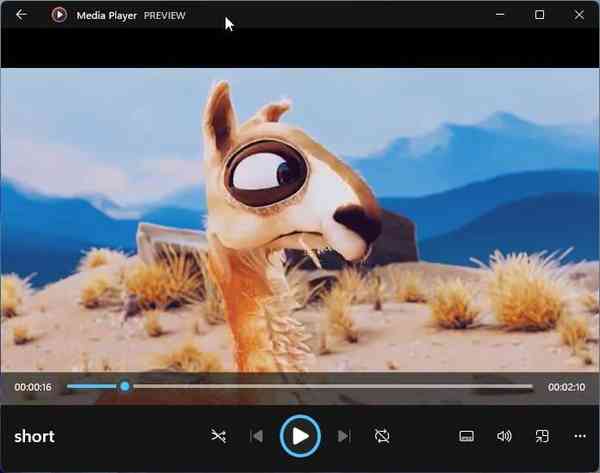
Task: Maximize the Media Player window
Action: pos(540,15)
